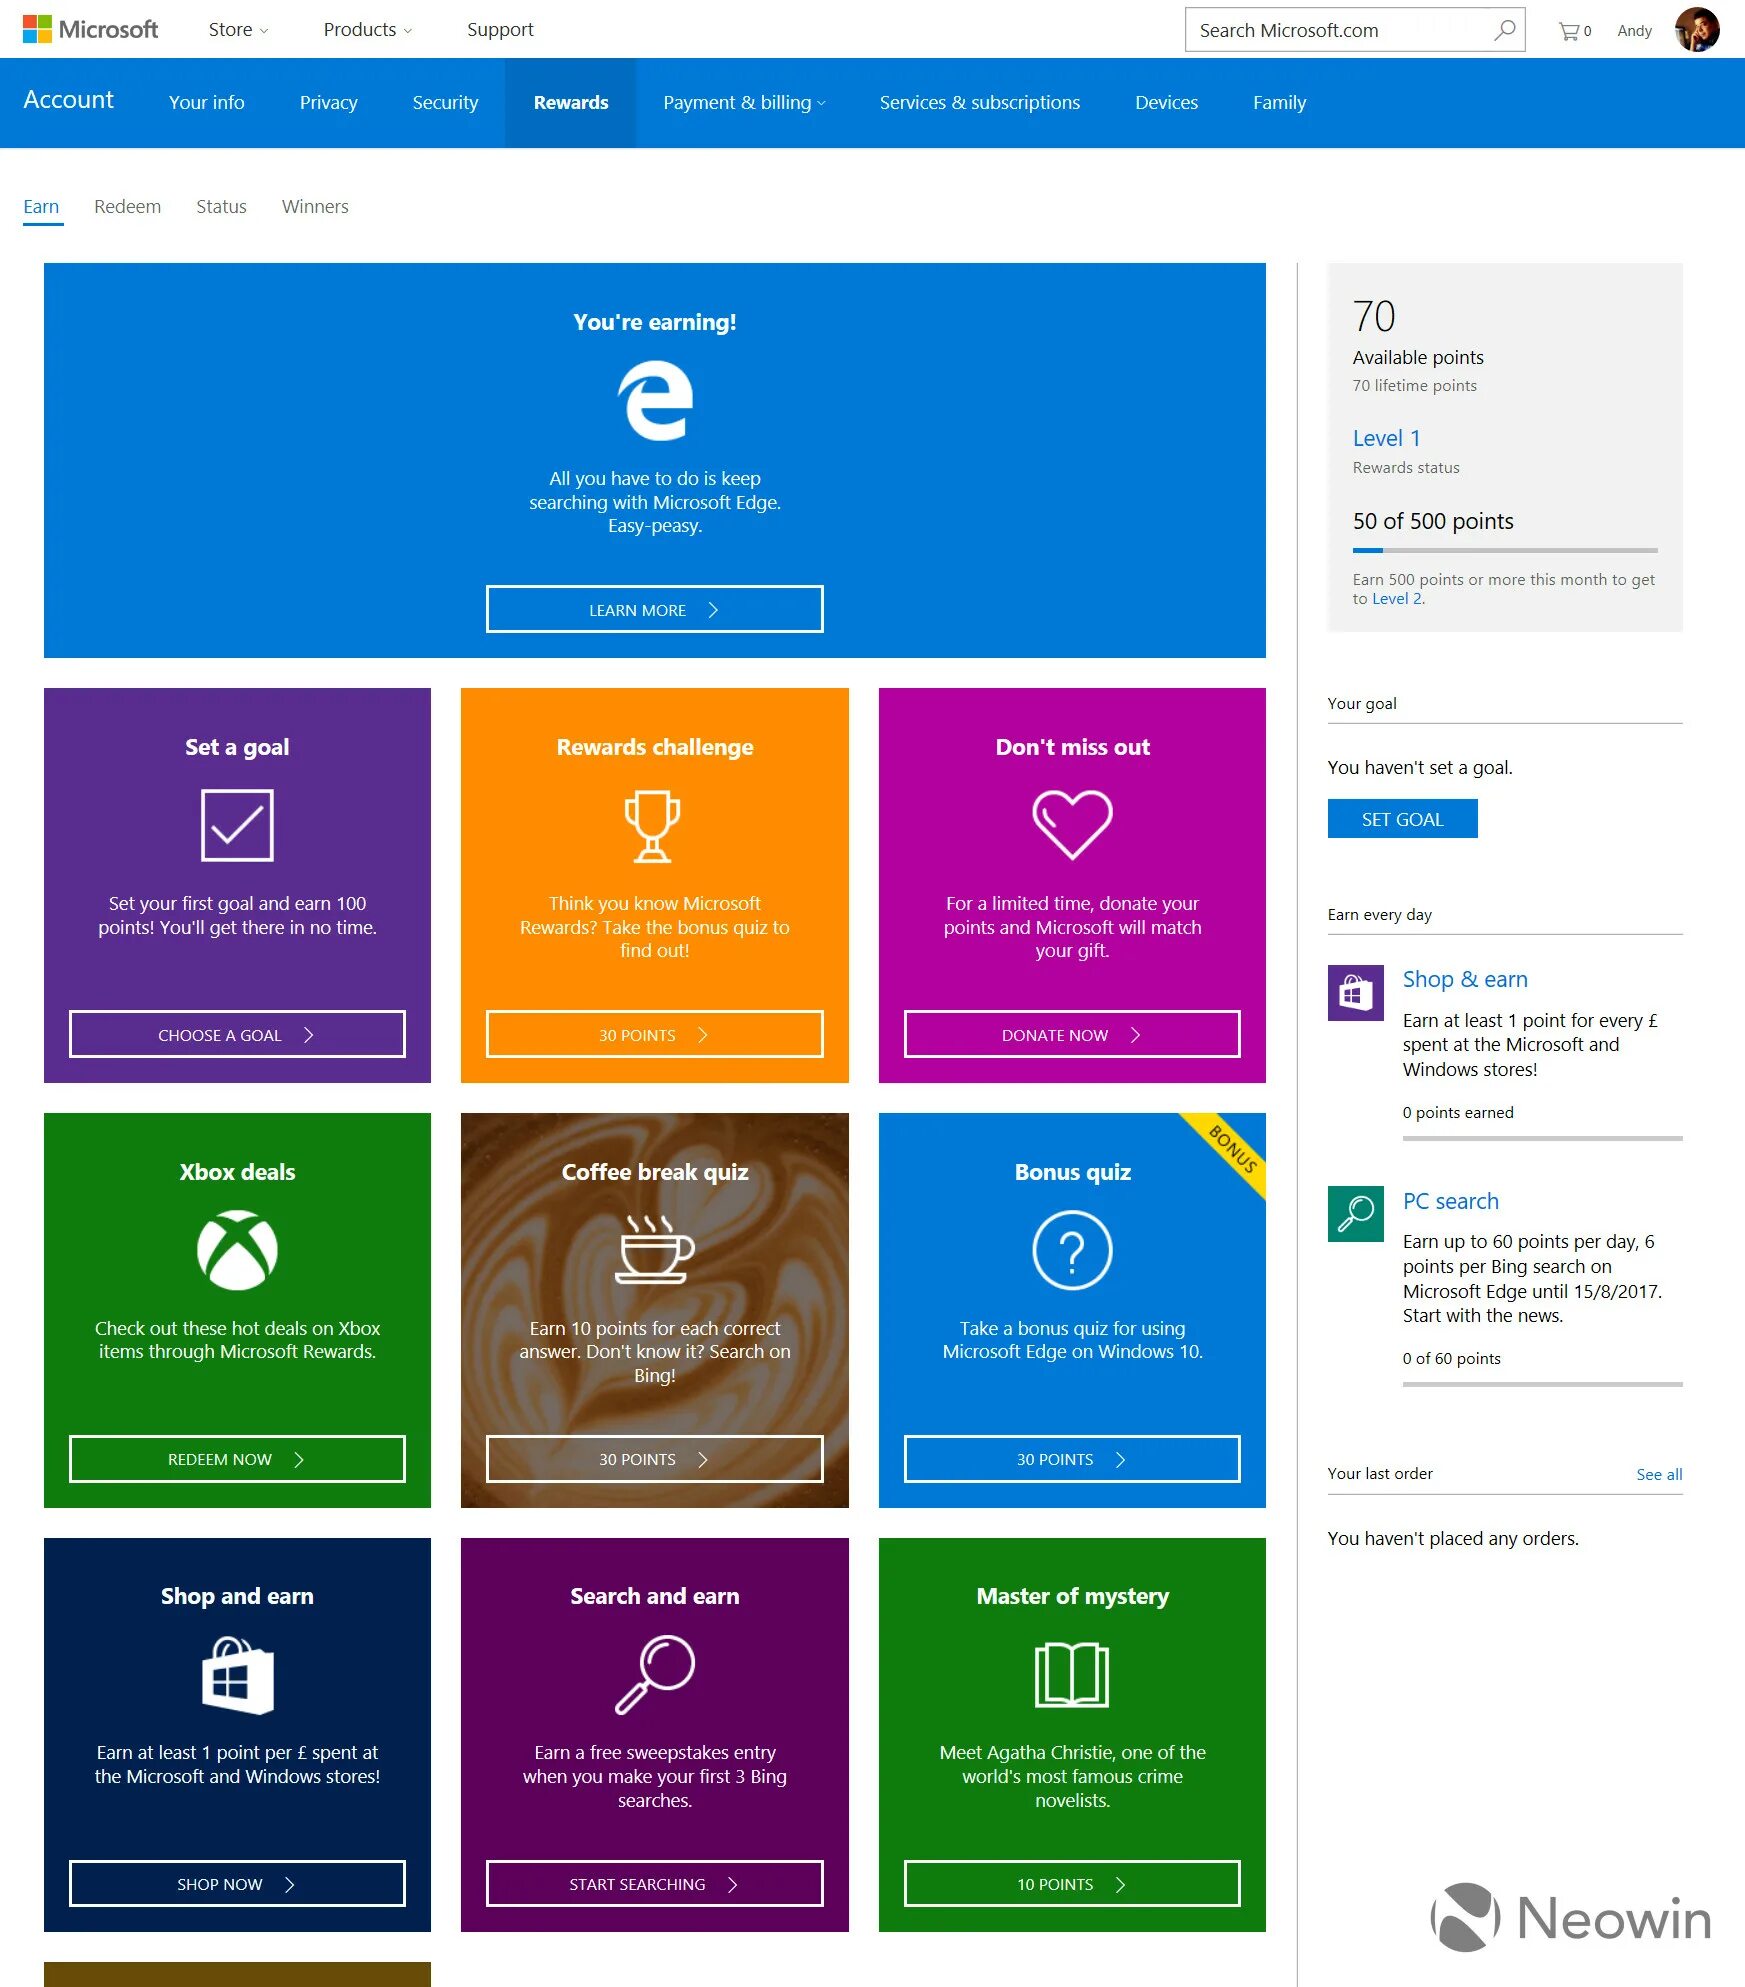Screen dimensions: 1745x1987
Task: Click the search magnifier icon
Action: tap(1504, 30)
